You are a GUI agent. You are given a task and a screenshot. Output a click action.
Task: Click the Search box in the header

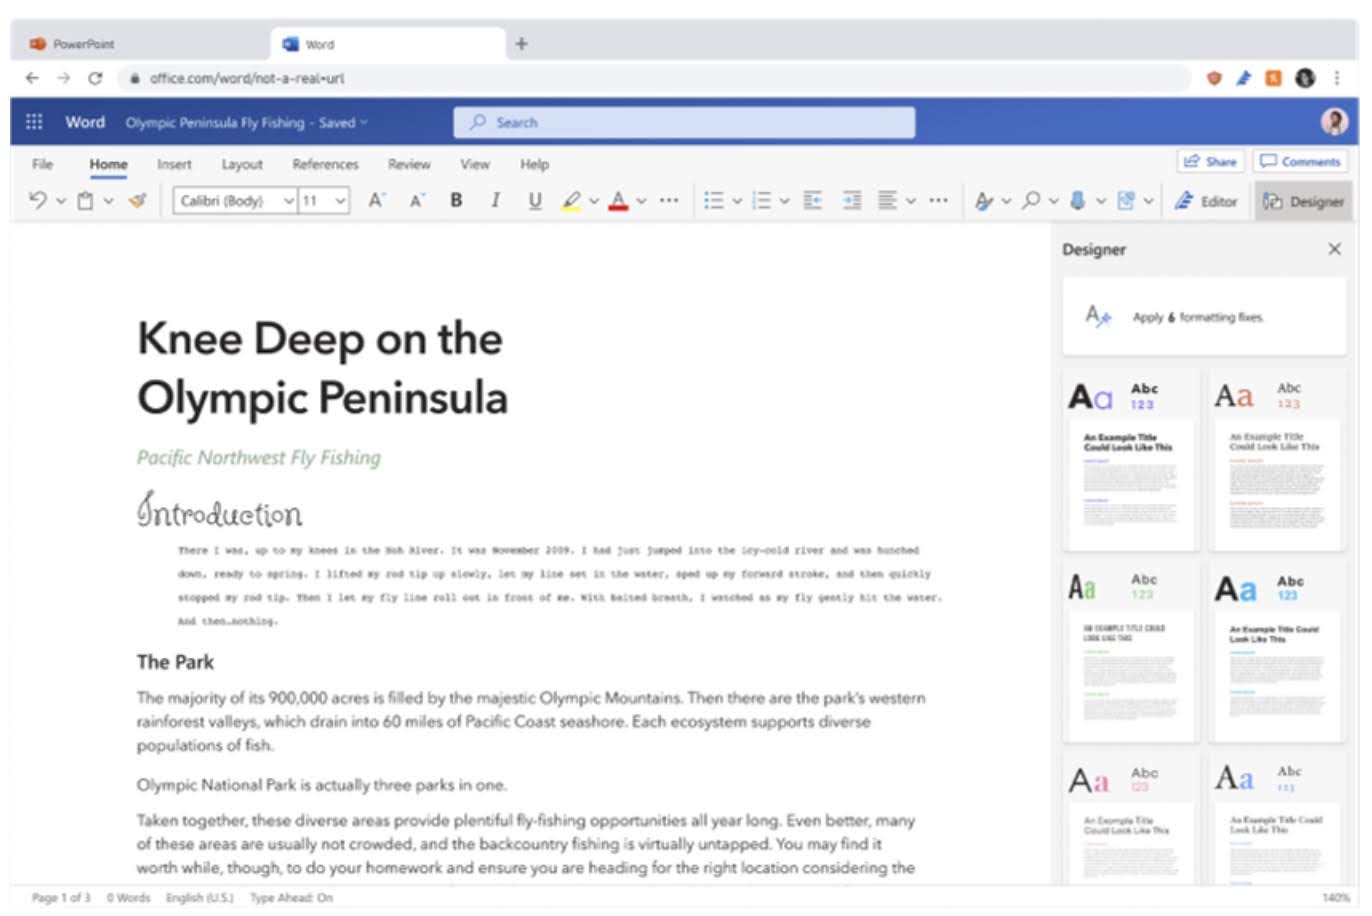(684, 122)
